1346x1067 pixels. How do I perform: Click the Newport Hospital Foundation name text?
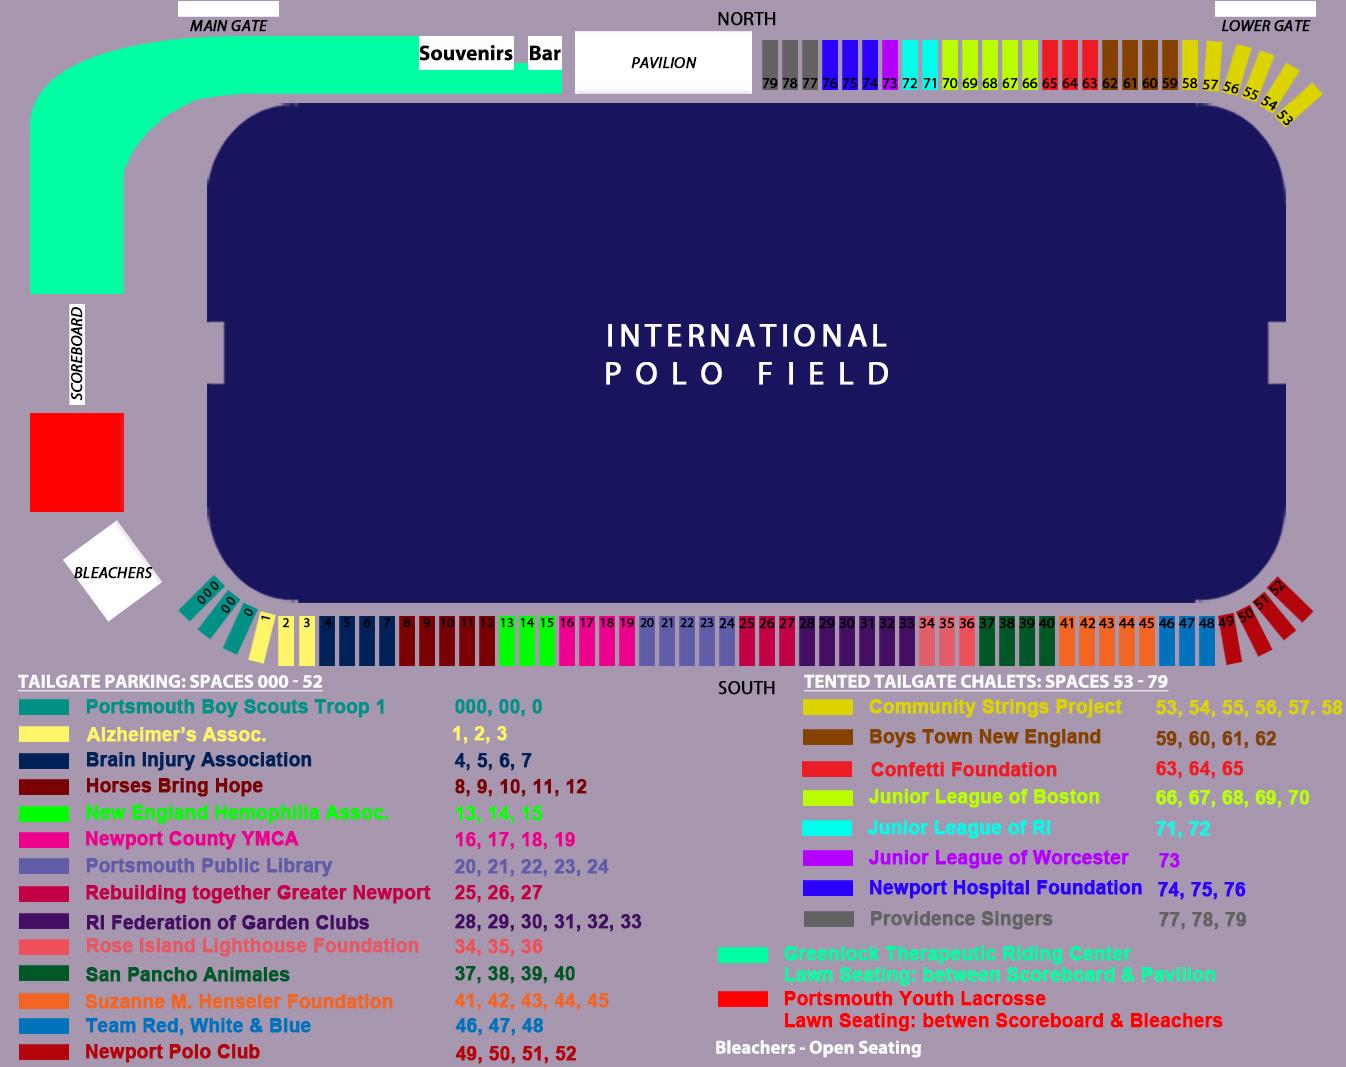[1005, 888]
